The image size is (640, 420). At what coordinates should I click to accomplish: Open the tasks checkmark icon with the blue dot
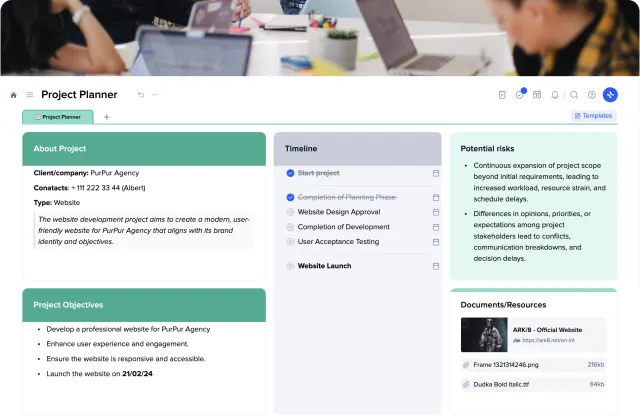(x=520, y=94)
